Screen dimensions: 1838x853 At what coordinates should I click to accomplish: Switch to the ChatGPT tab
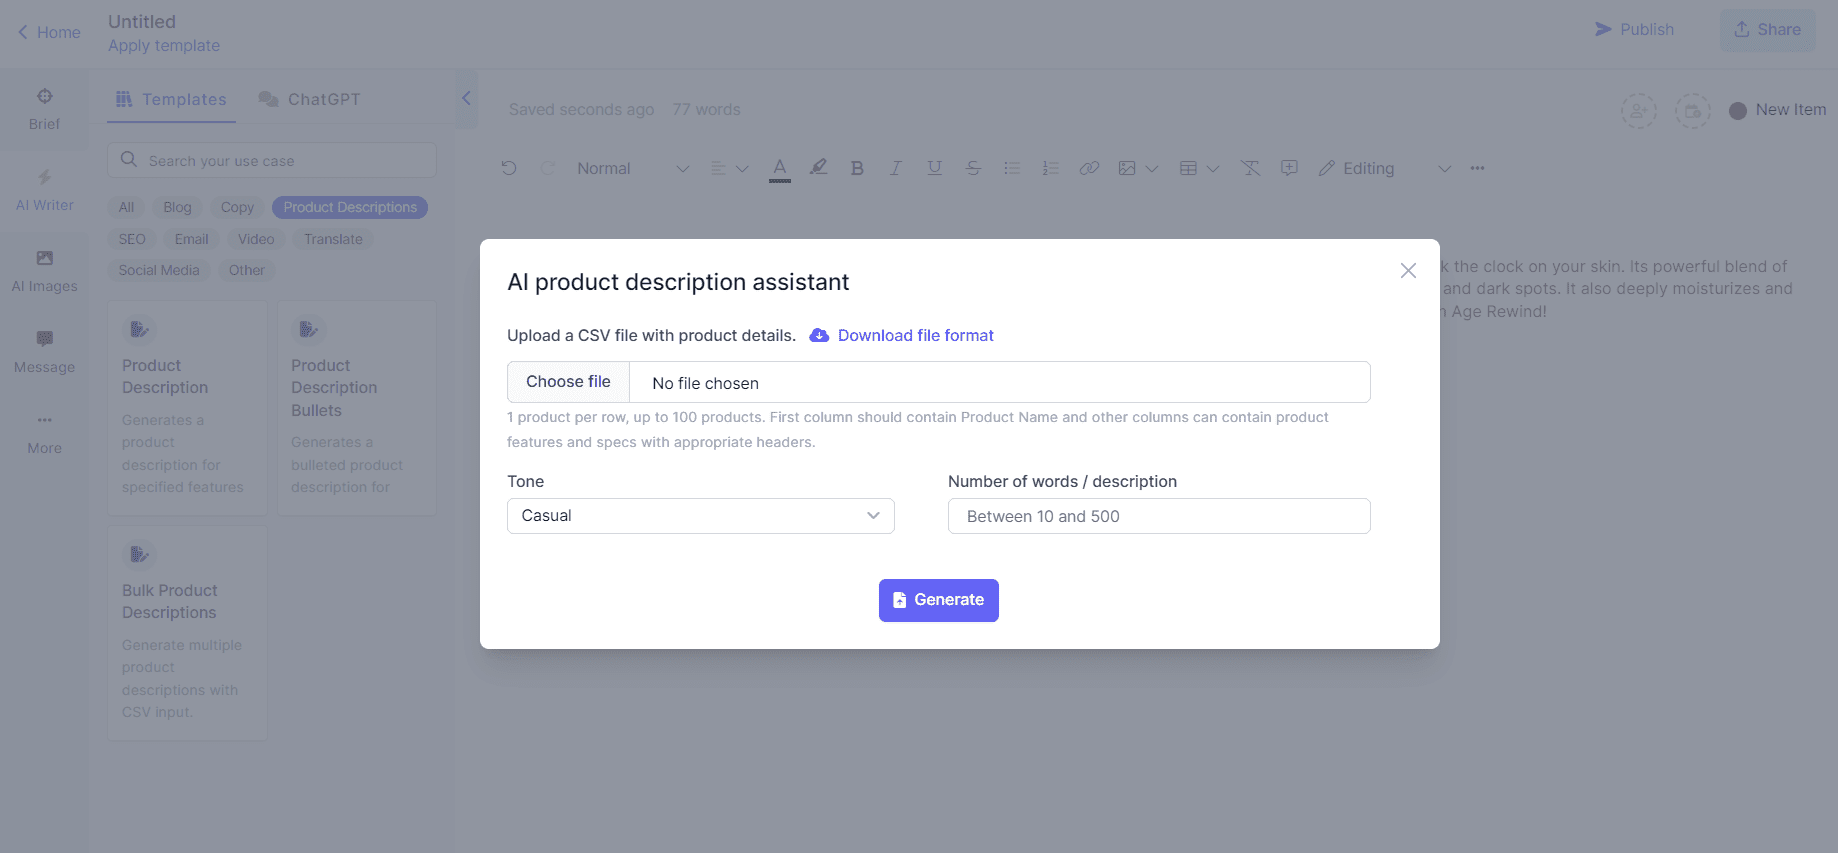tap(310, 99)
